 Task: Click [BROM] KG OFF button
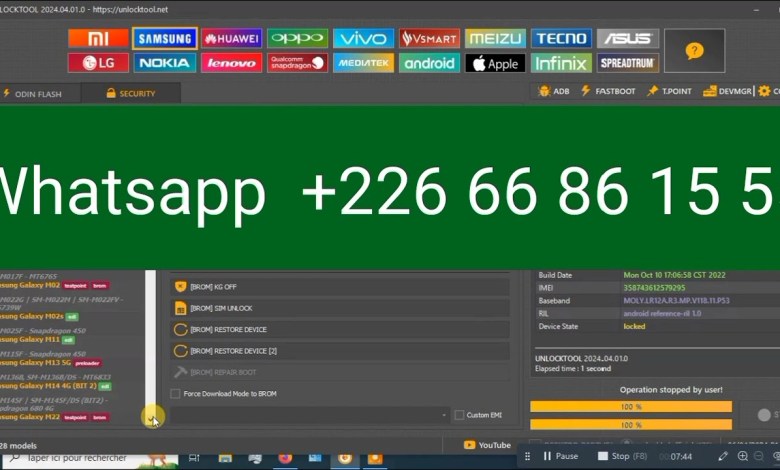click(338, 286)
